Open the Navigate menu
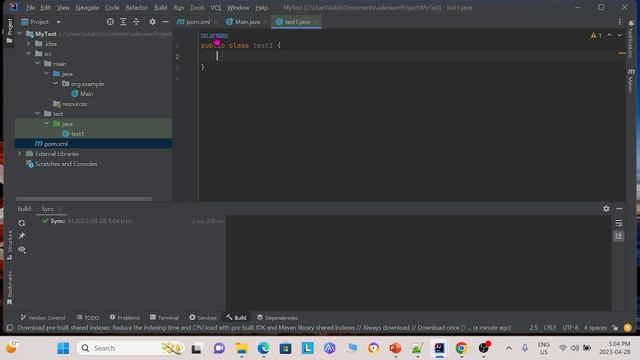Viewport: 640px width, 360px height. point(87,7)
